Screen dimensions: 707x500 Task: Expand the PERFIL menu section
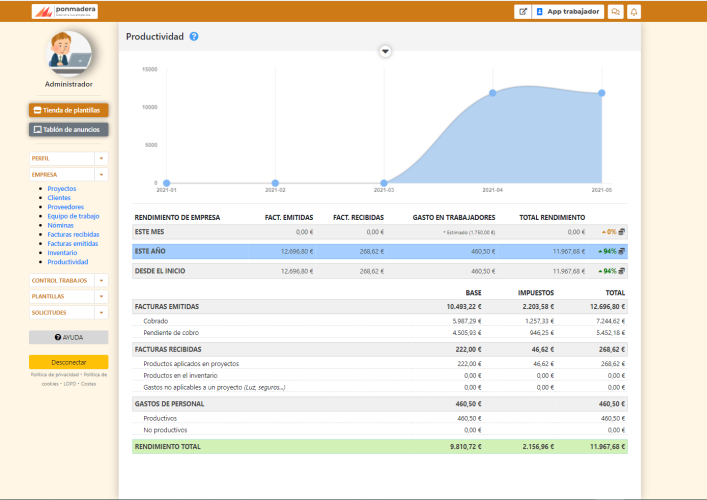(101, 158)
